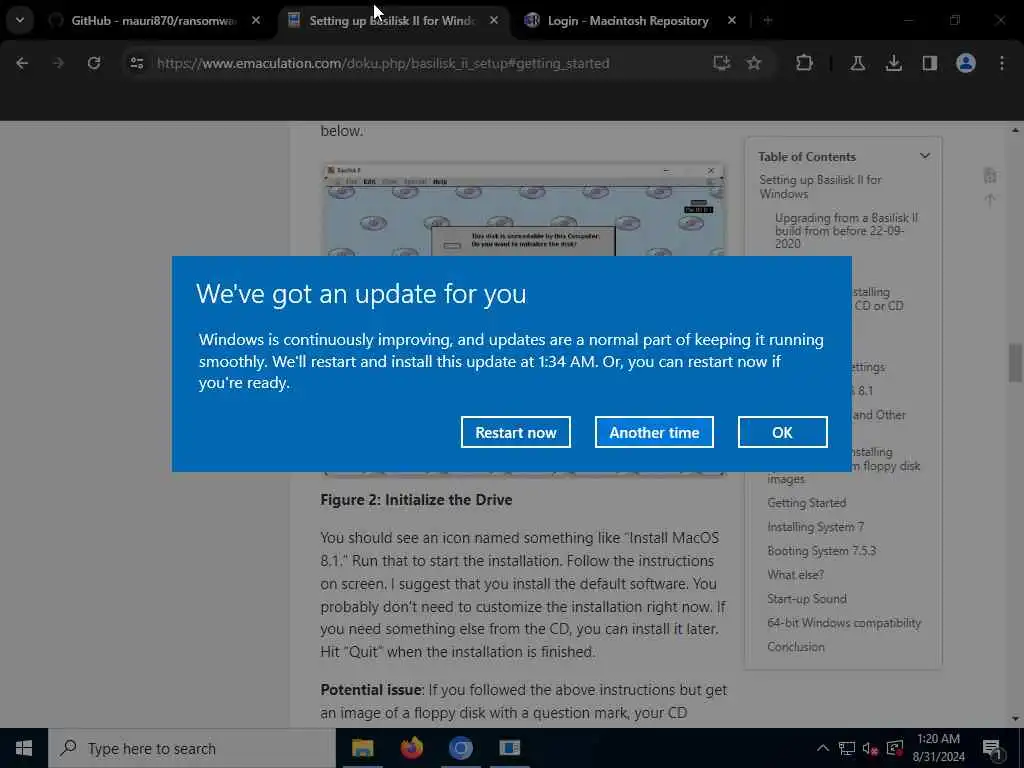
Task: Click install app icon in address bar
Action: (722, 63)
